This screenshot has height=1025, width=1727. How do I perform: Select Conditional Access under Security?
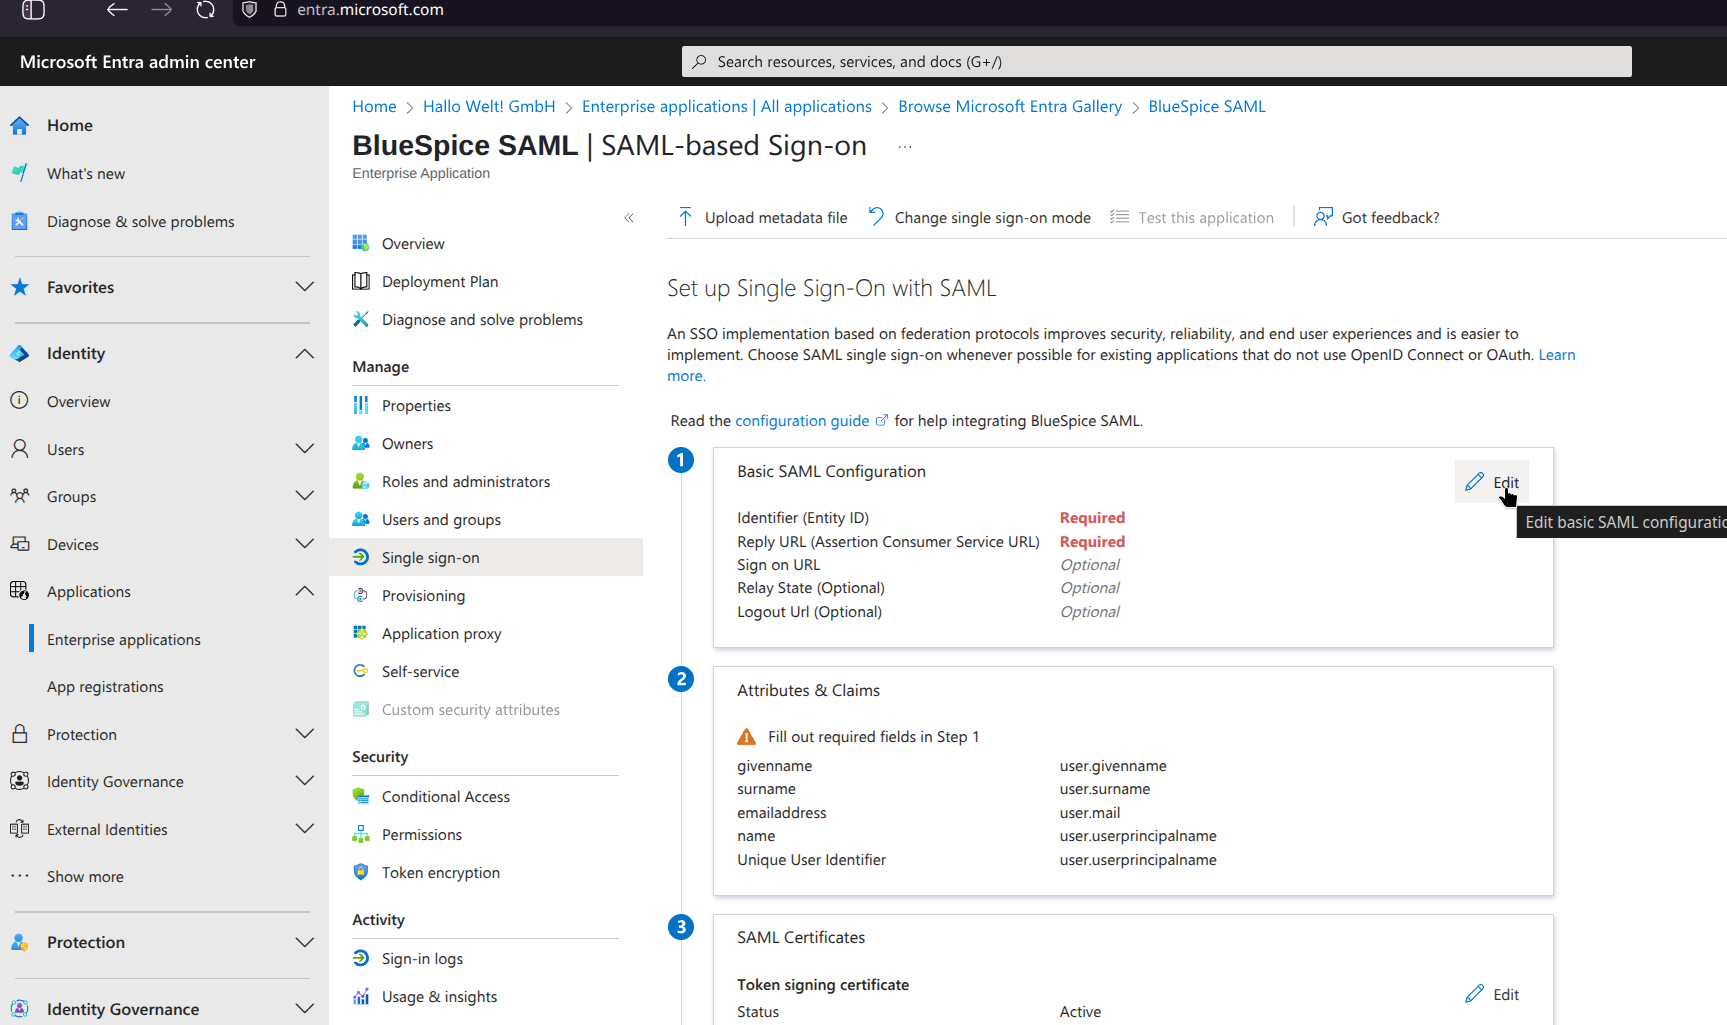[445, 797]
